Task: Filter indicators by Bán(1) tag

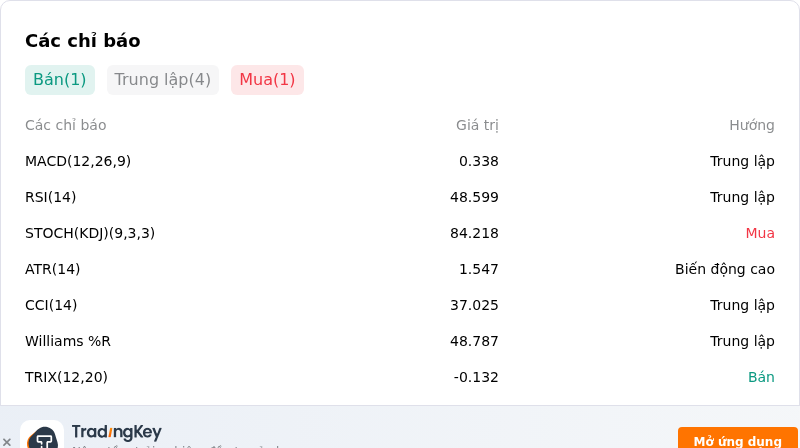Action: [60, 80]
